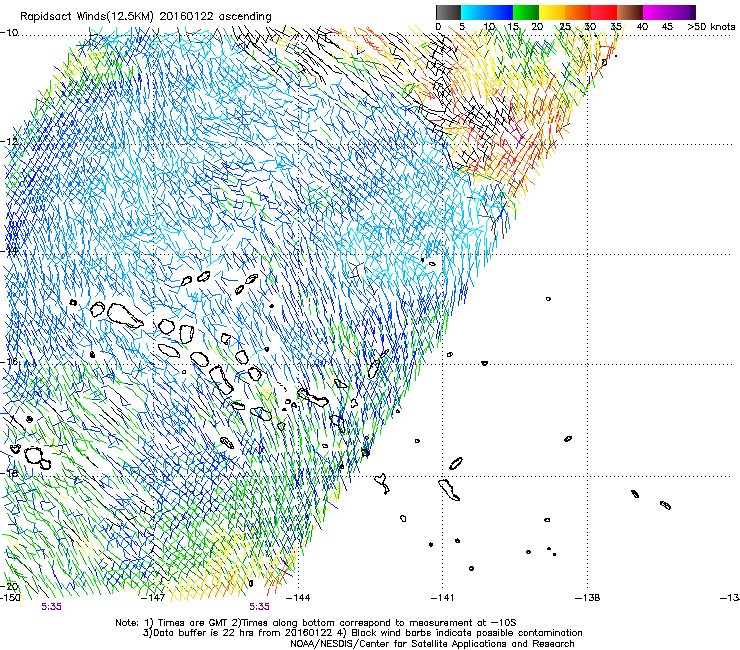Click the '-141' longitude axis label
This screenshot has height=650, width=740.
[443, 598]
